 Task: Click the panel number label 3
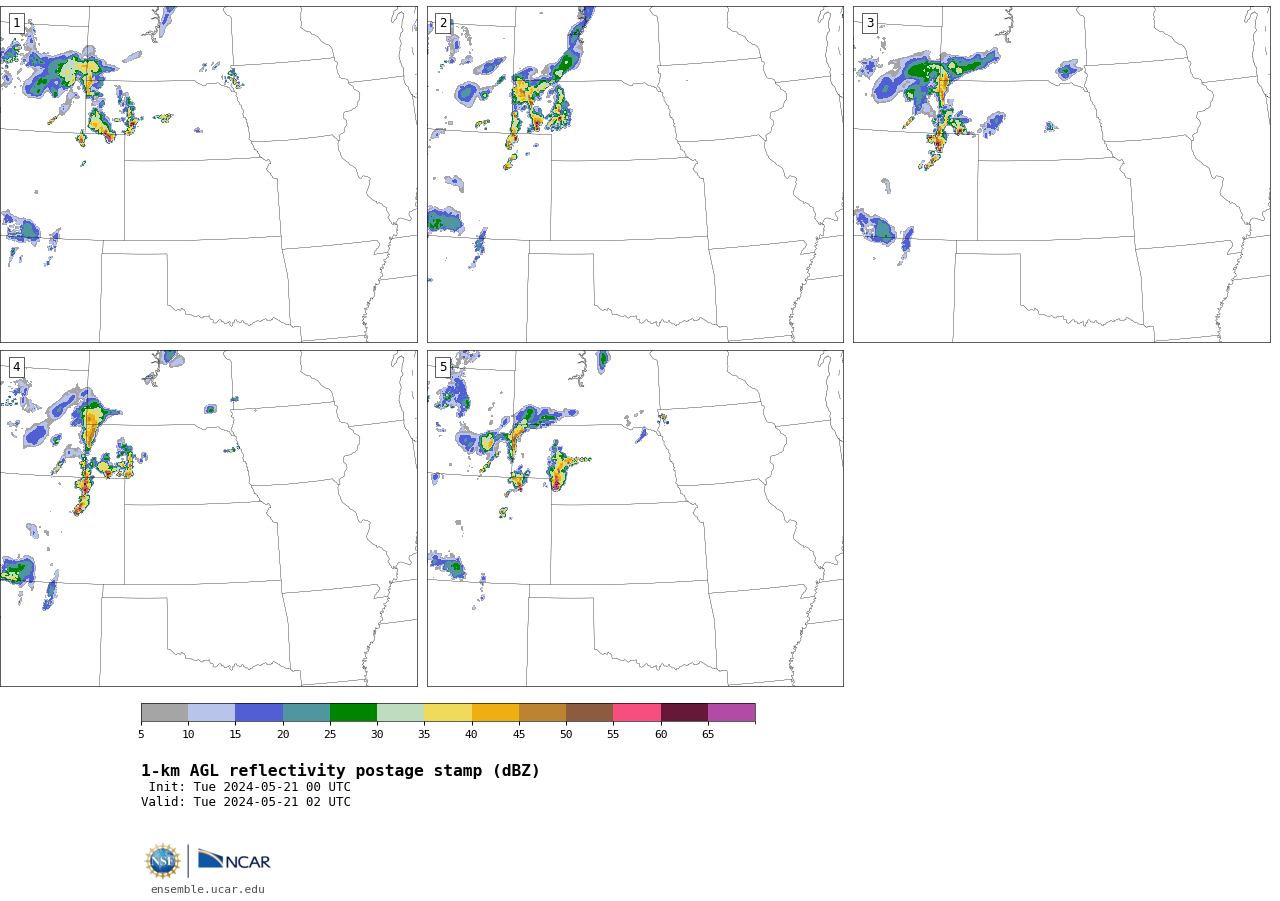pos(869,23)
